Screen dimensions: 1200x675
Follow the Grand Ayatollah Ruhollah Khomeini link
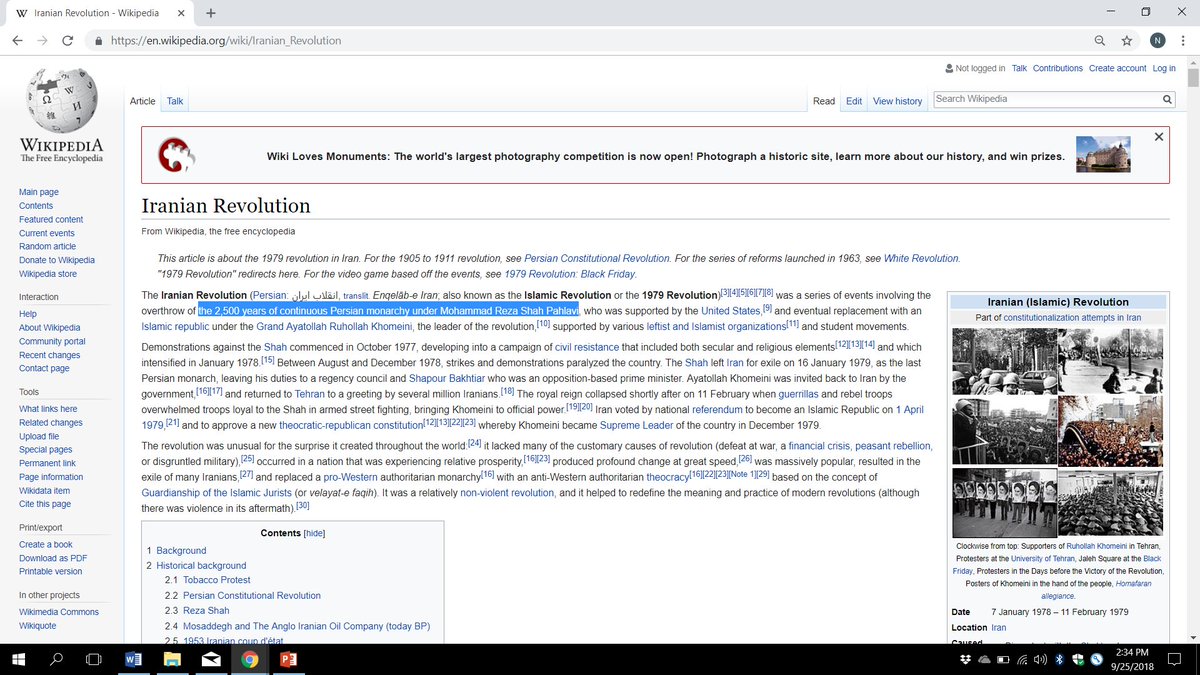pyautogui.click(x=336, y=326)
